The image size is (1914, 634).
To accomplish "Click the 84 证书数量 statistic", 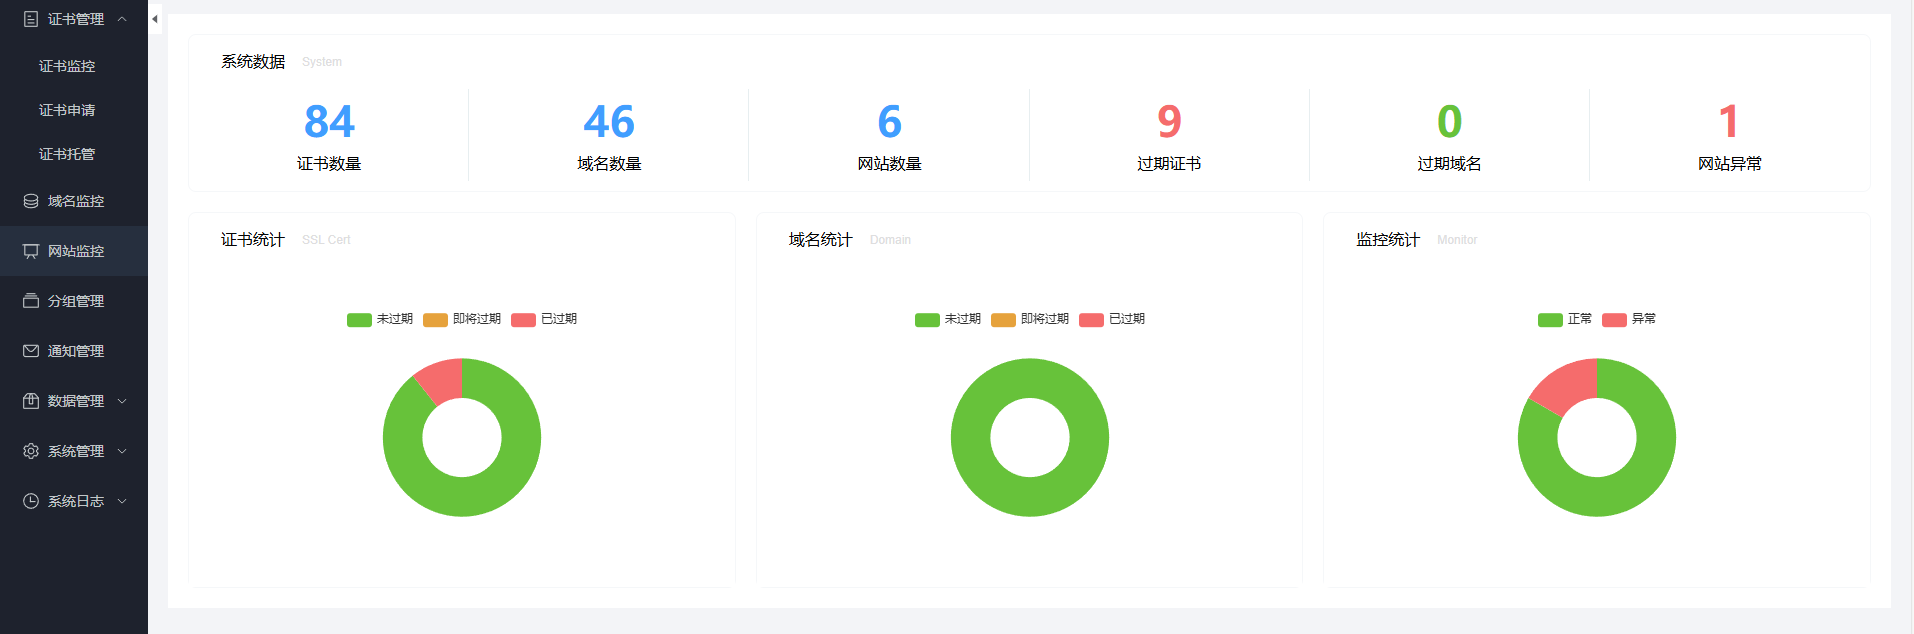I will pos(329,136).
